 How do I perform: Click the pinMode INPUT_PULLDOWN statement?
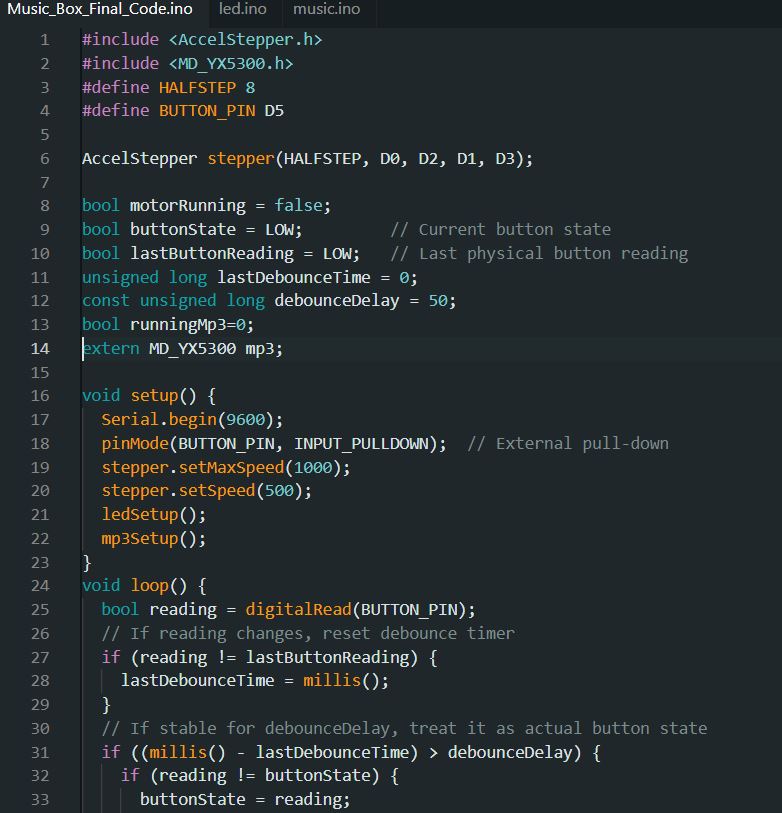[x=274, y=444]
